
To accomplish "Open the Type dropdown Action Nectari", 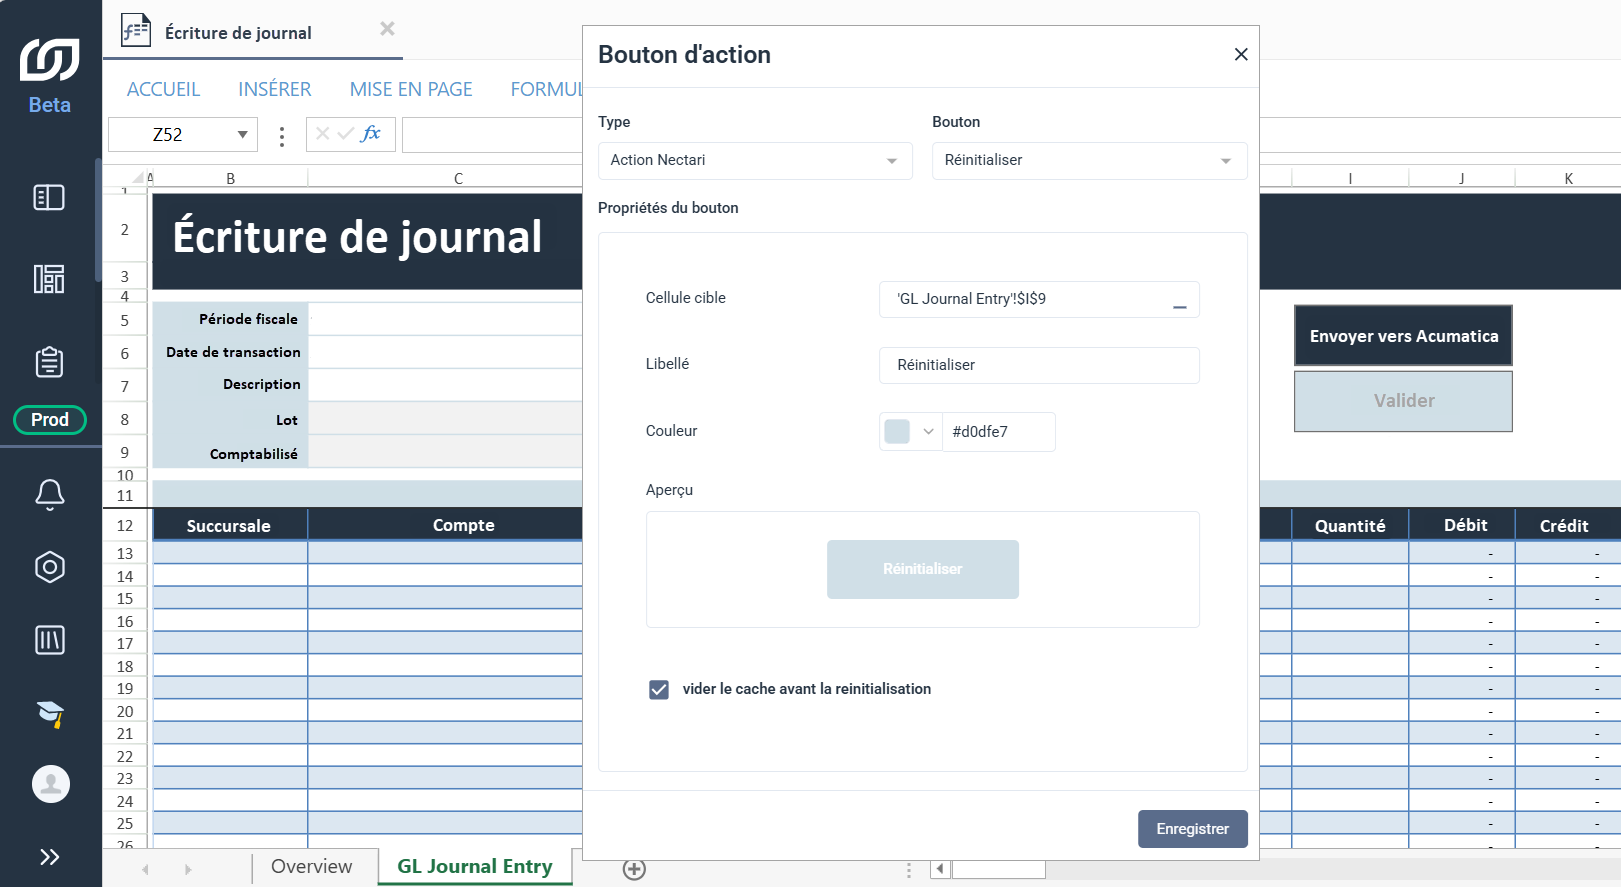I will pos(755,161).
